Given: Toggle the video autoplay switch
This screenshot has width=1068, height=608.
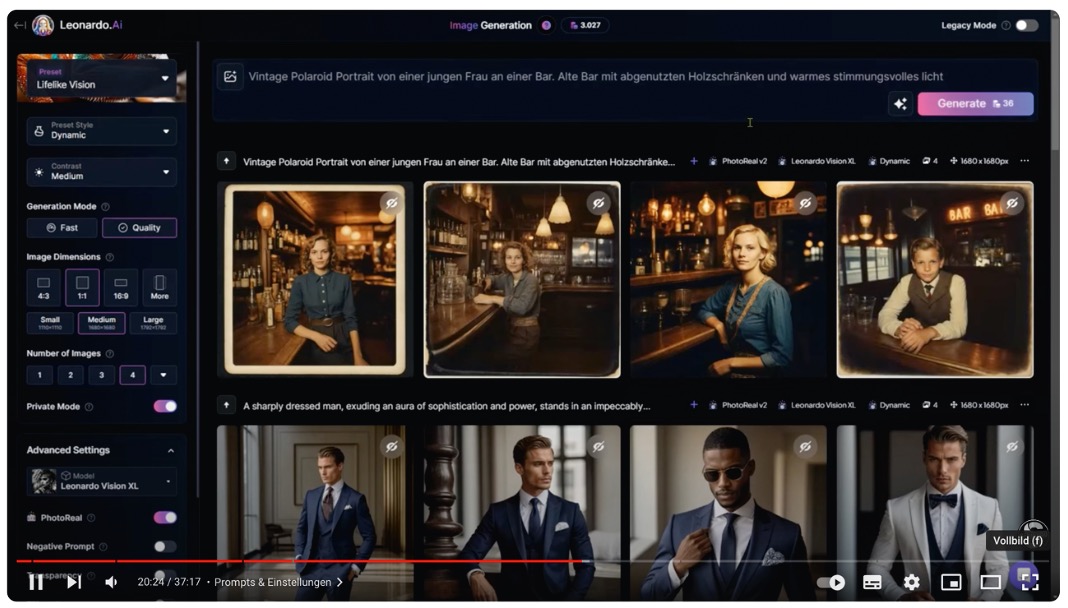Looking at the screenshot, I should (831, 582).
